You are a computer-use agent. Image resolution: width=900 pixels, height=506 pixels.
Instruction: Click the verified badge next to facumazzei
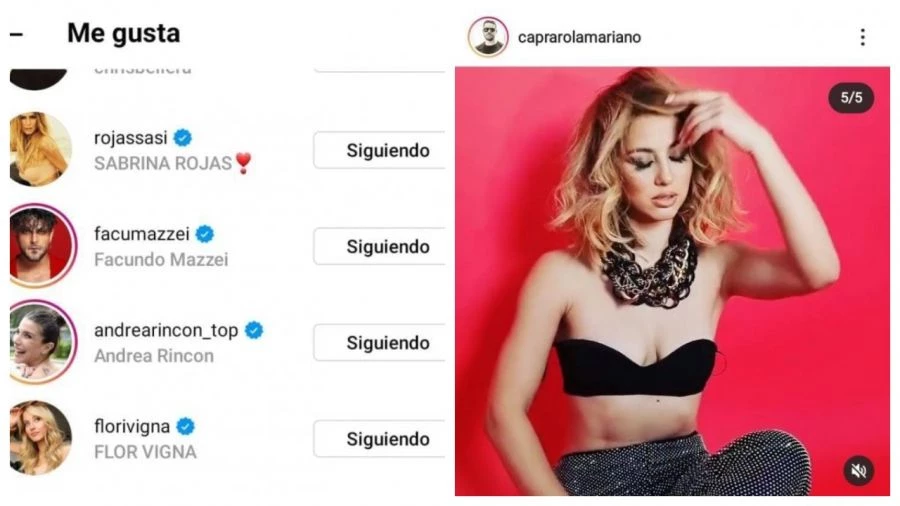click(x=205, y=234)
